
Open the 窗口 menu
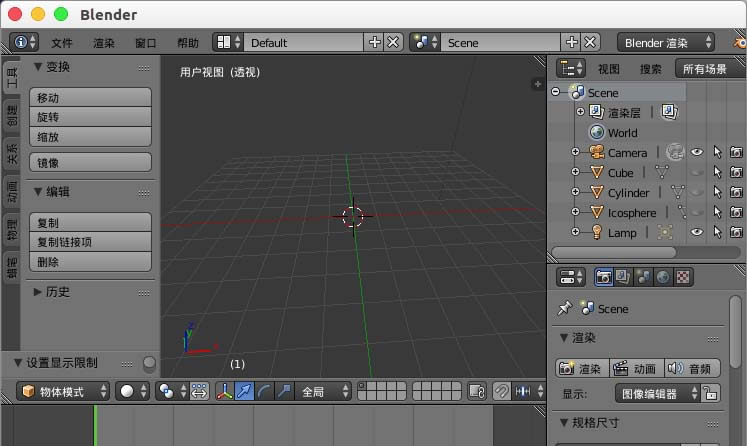(146, 43)
